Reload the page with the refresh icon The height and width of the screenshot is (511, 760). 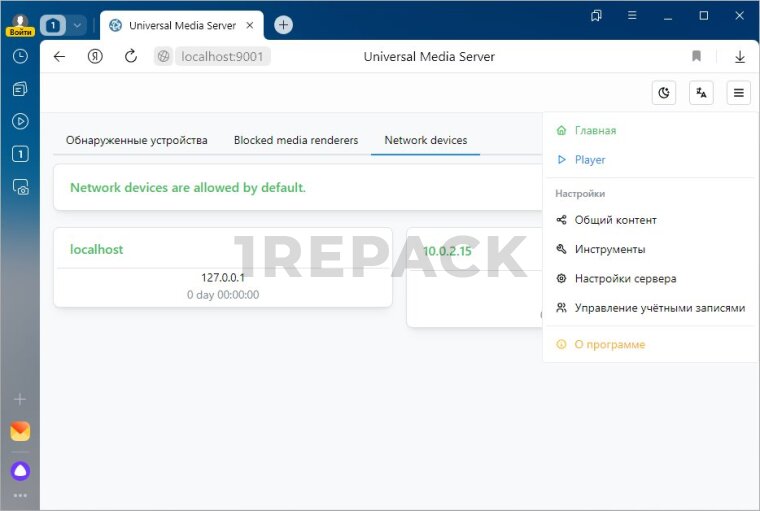pyautogui.click(x=130, y=57)
